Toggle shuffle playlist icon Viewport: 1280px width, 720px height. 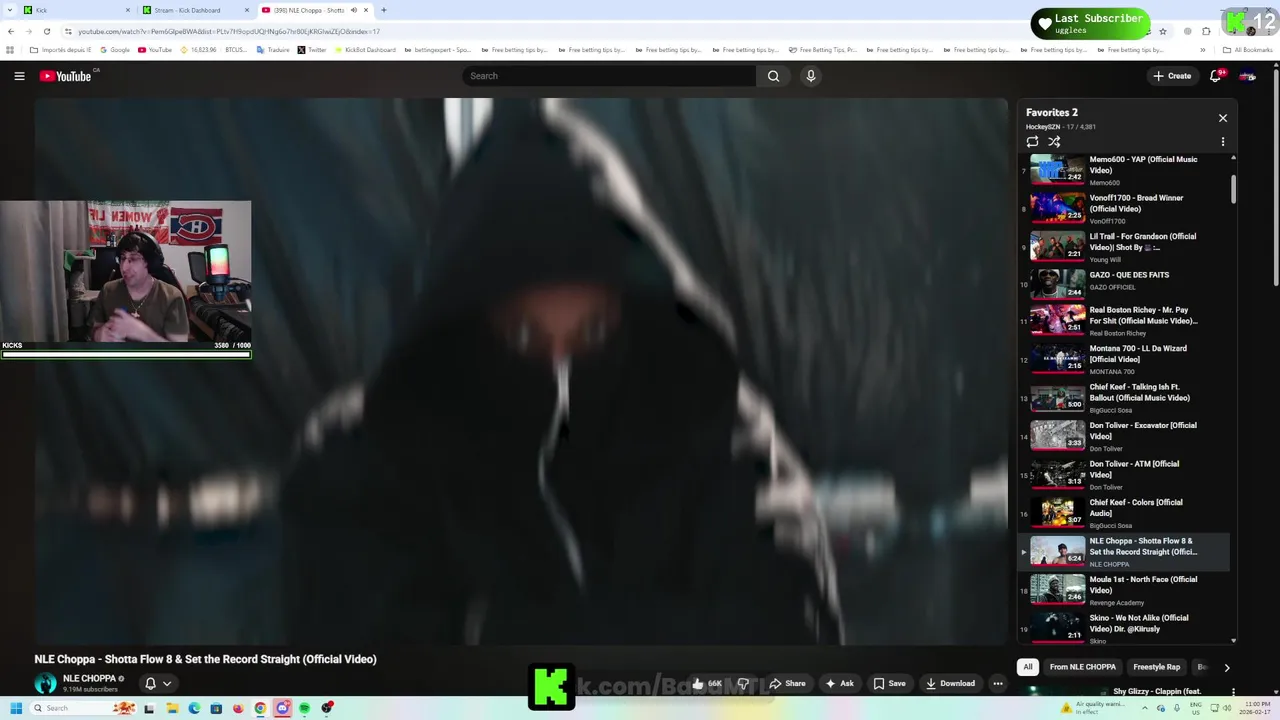click(1054, 142)
